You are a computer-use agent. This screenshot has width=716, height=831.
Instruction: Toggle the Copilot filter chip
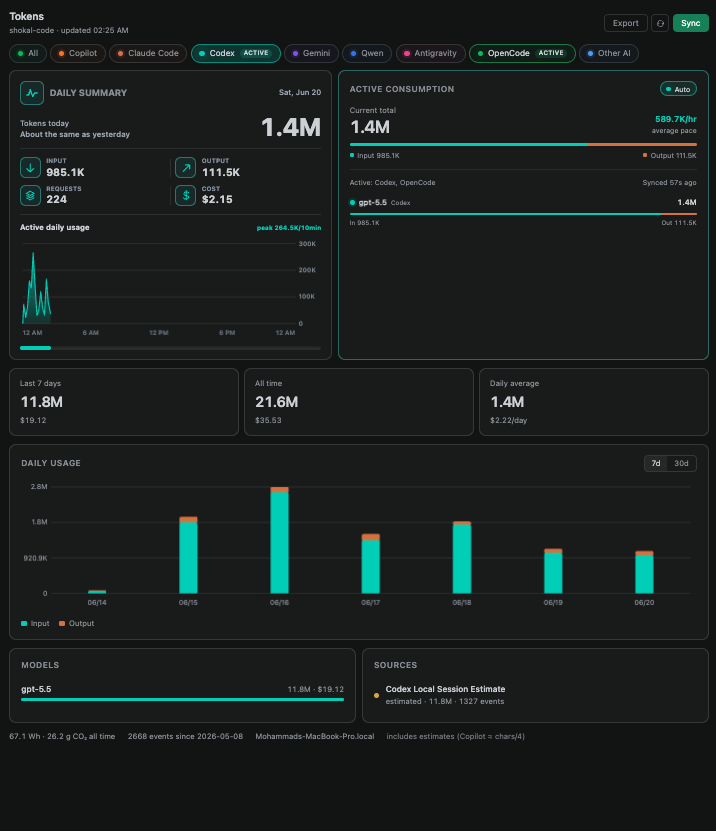pyautogui.click(x=78, y=54)
